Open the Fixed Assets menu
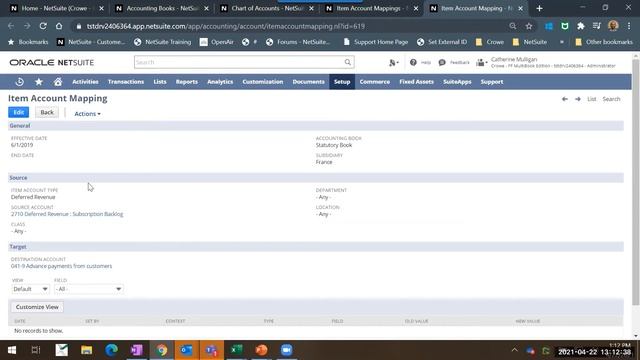The width and height of the screenshot is (640, 360). click(416, 82)
